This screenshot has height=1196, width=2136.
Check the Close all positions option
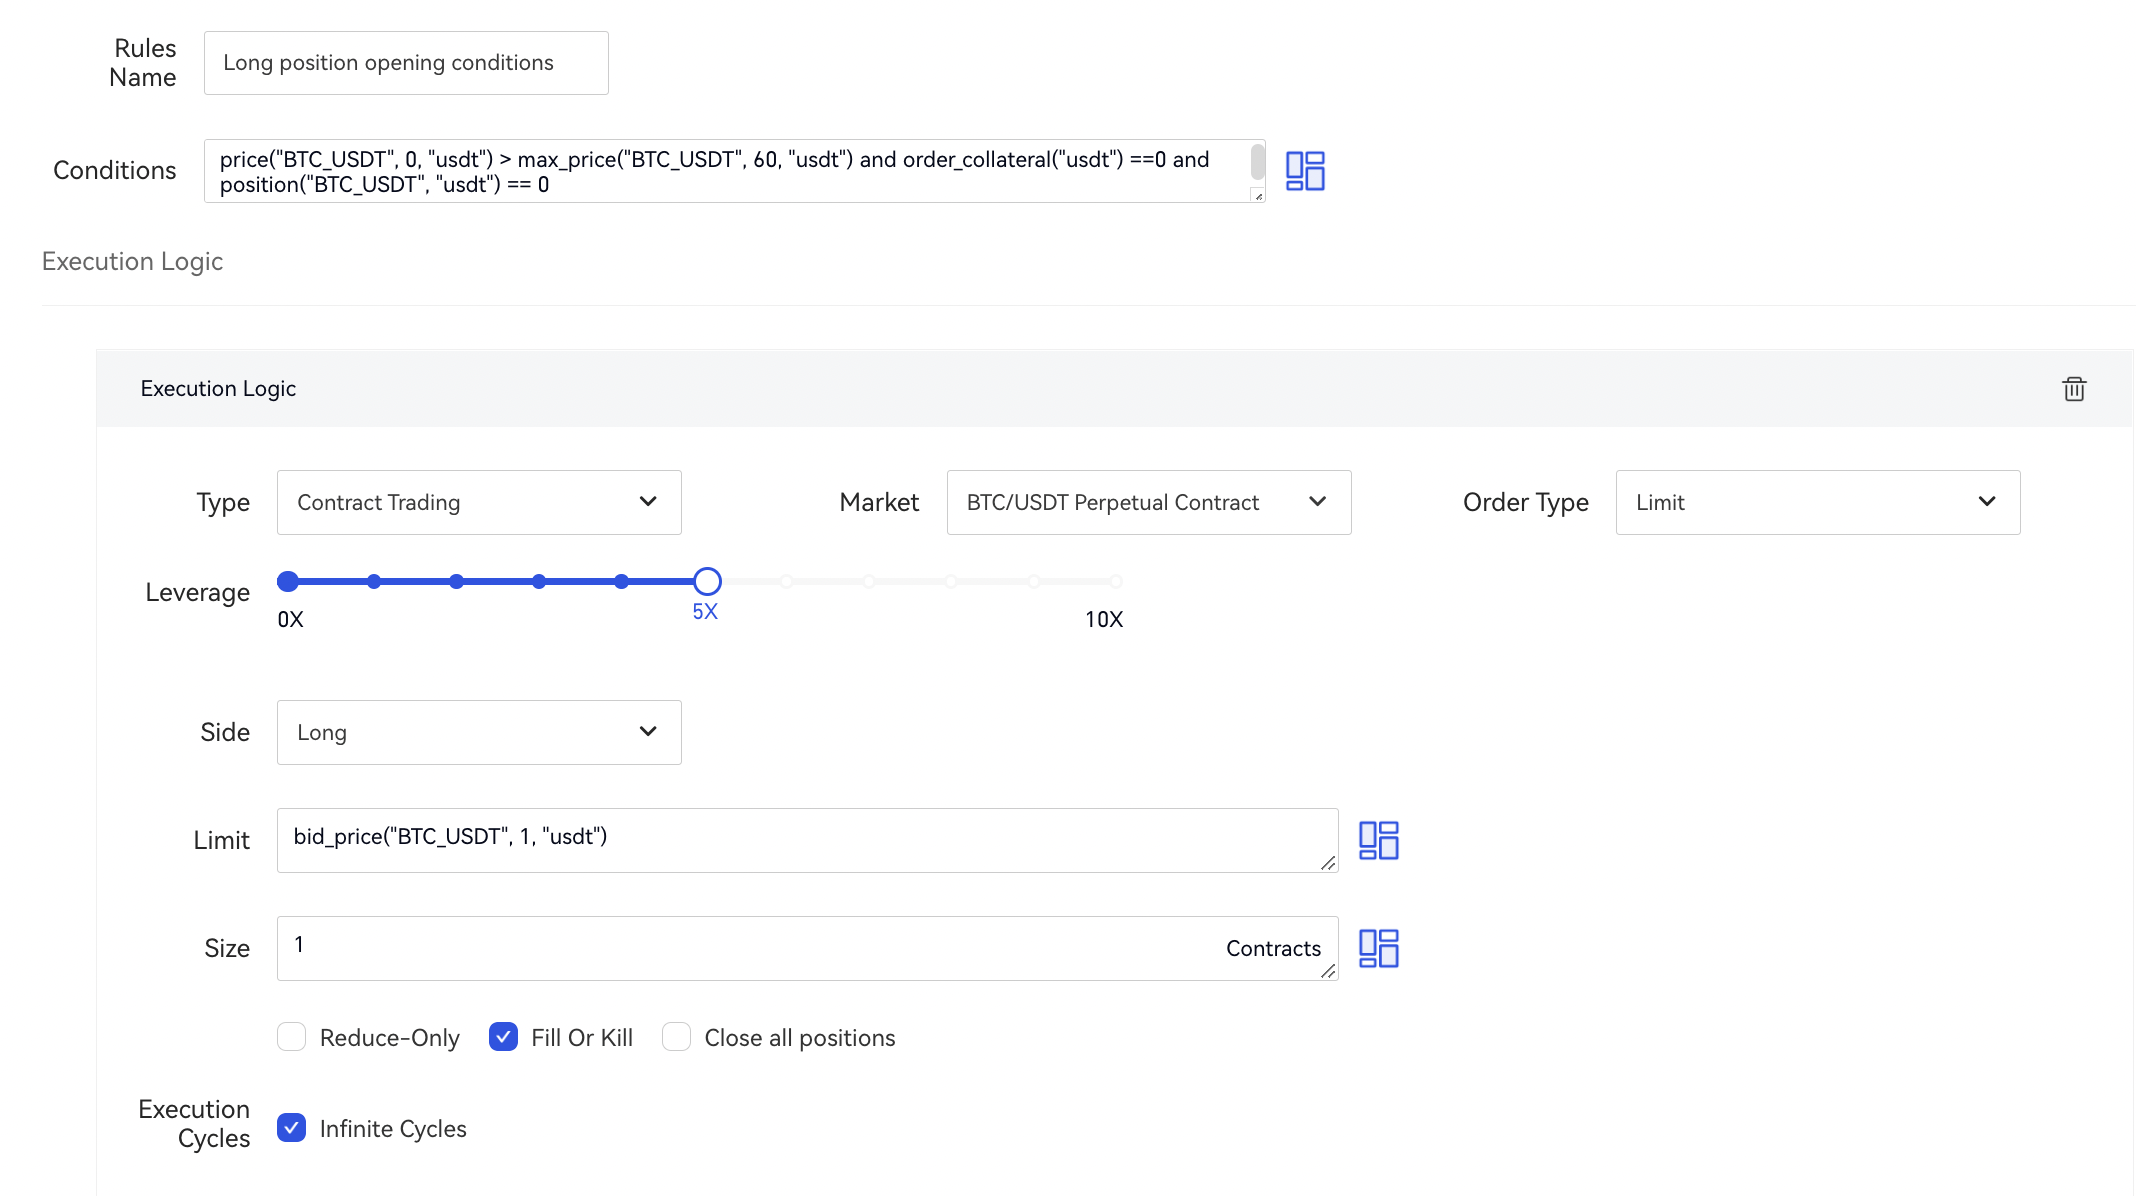(x=677, y=1037)
